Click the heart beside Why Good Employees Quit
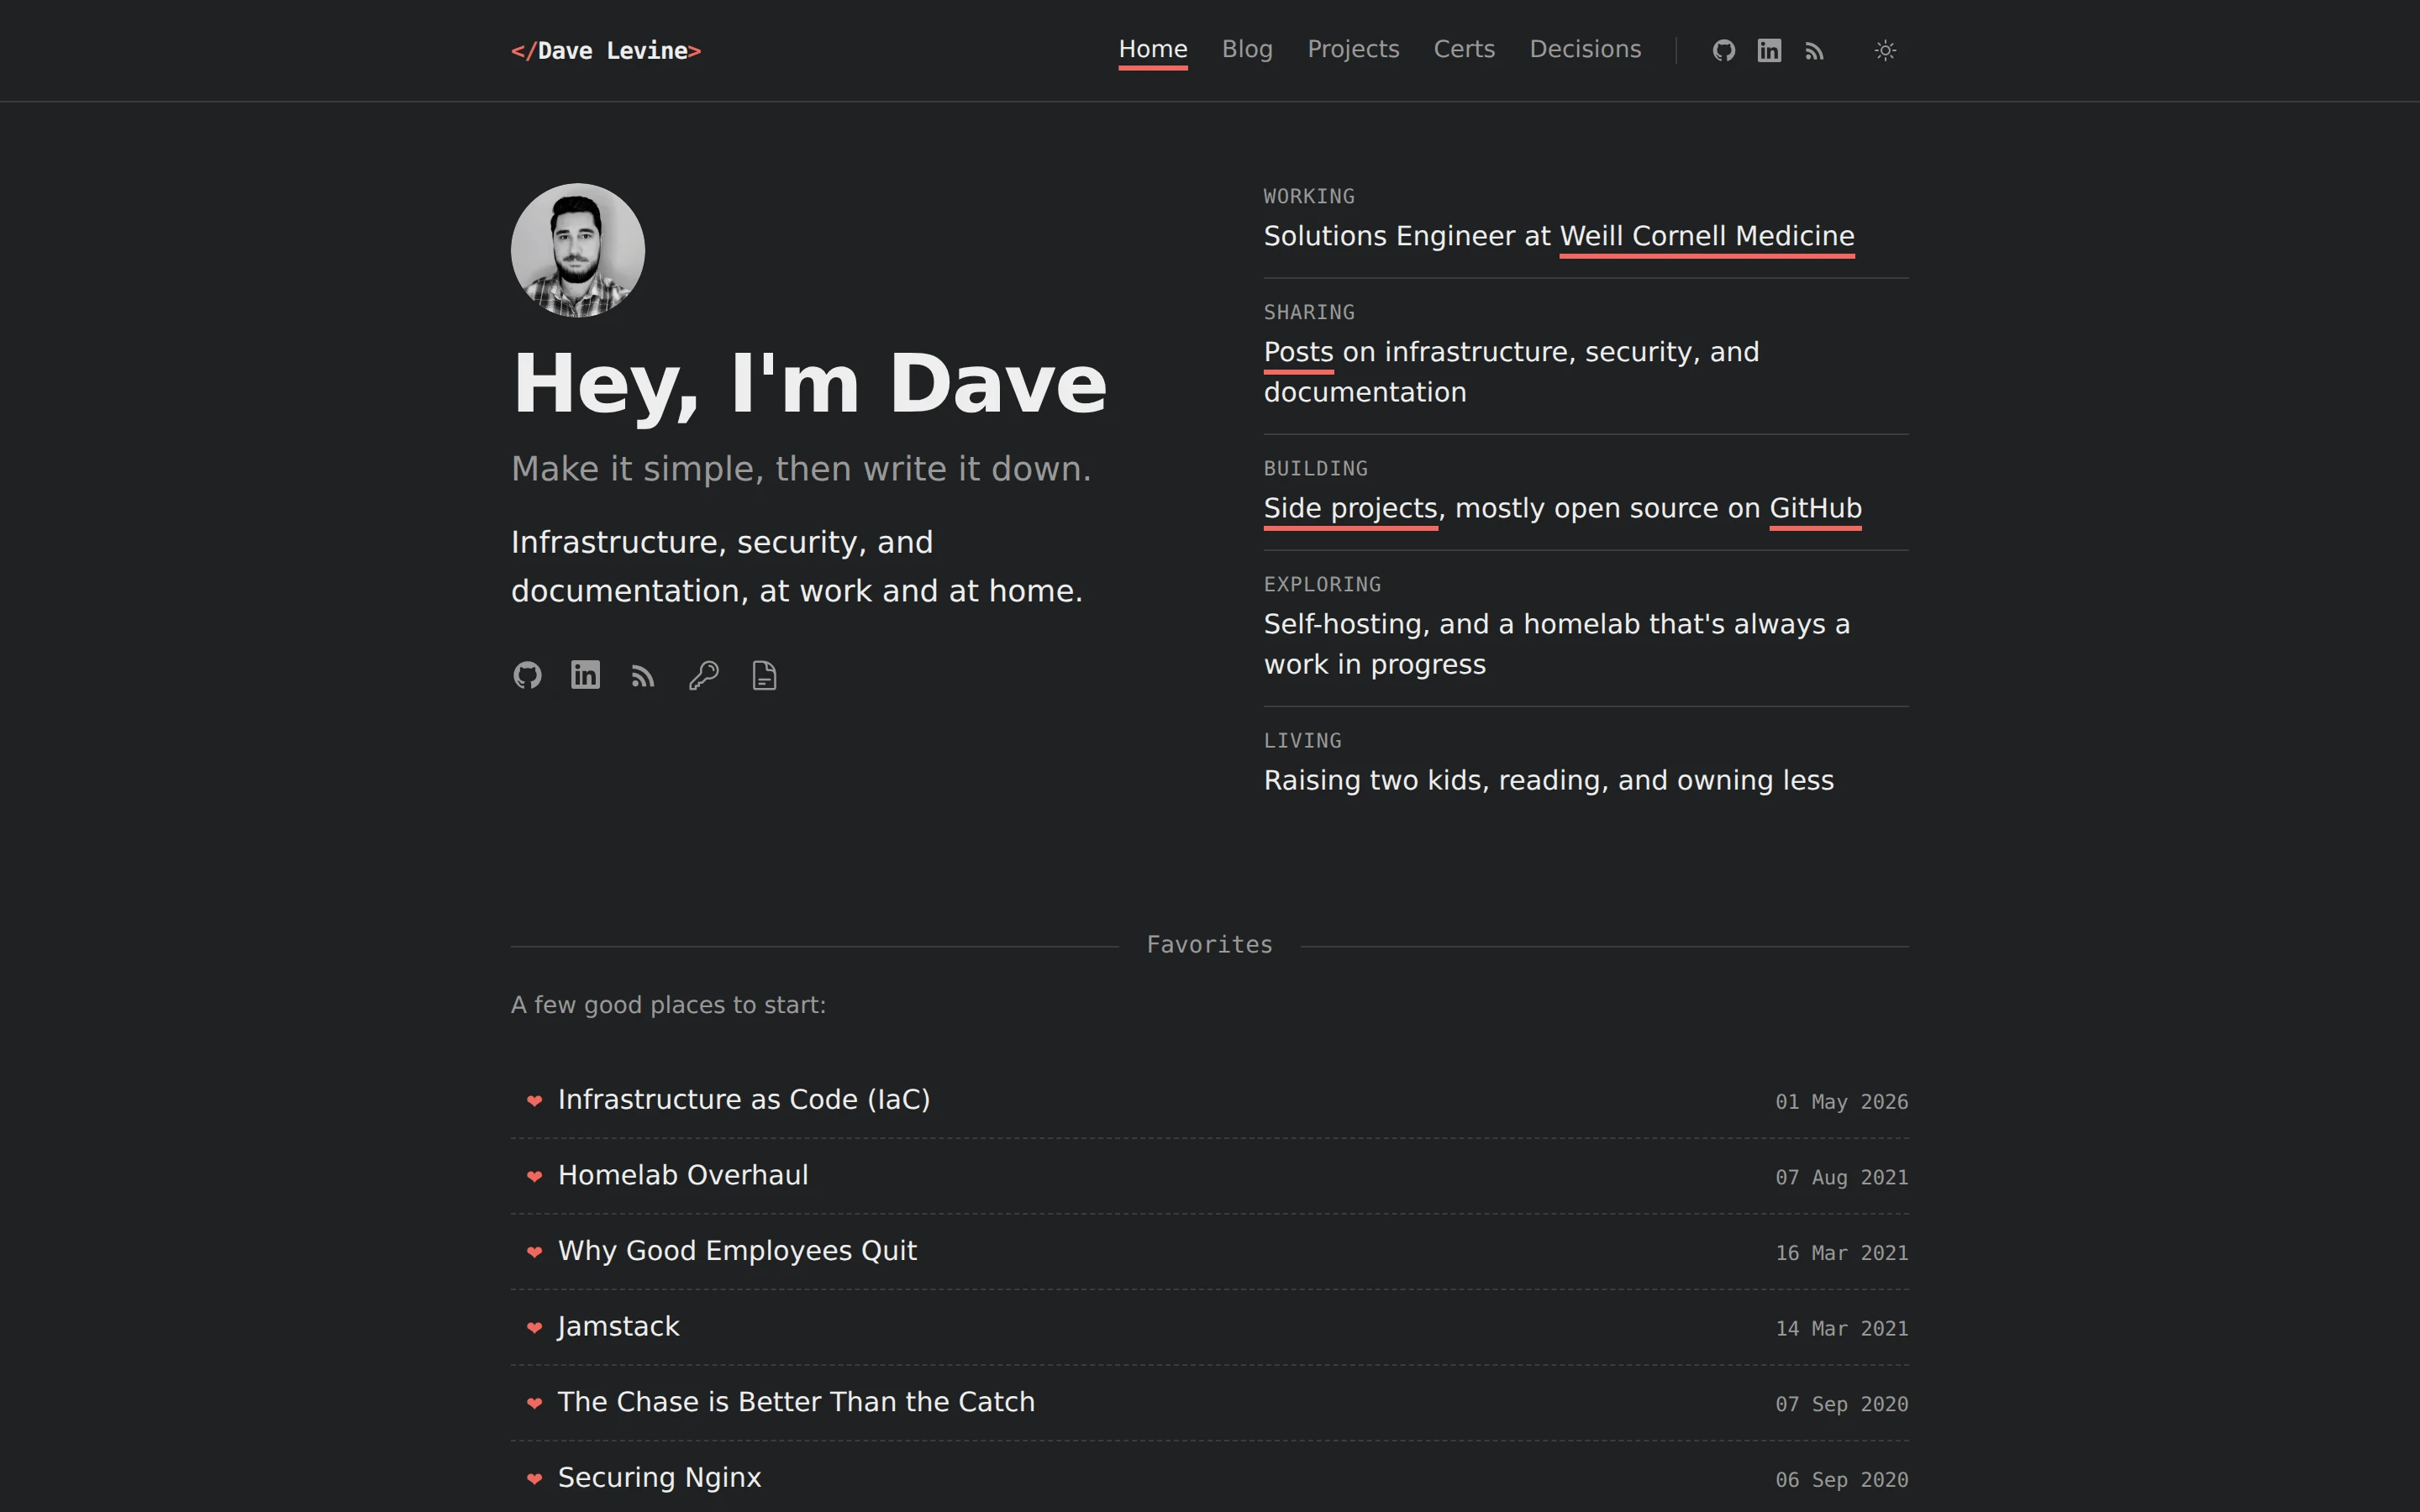The width and height of the screenshot is (2420, 1512). point(534,1252)
